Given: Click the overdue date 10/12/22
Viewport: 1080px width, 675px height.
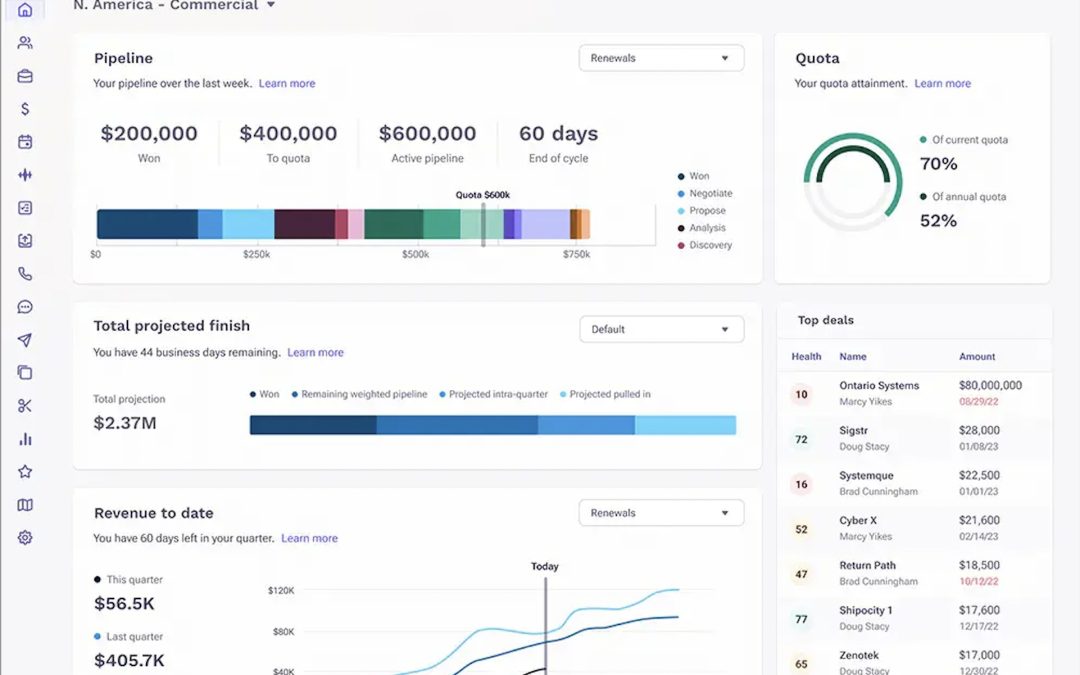Looking at the screenshot, I should (x=979, y=581).
